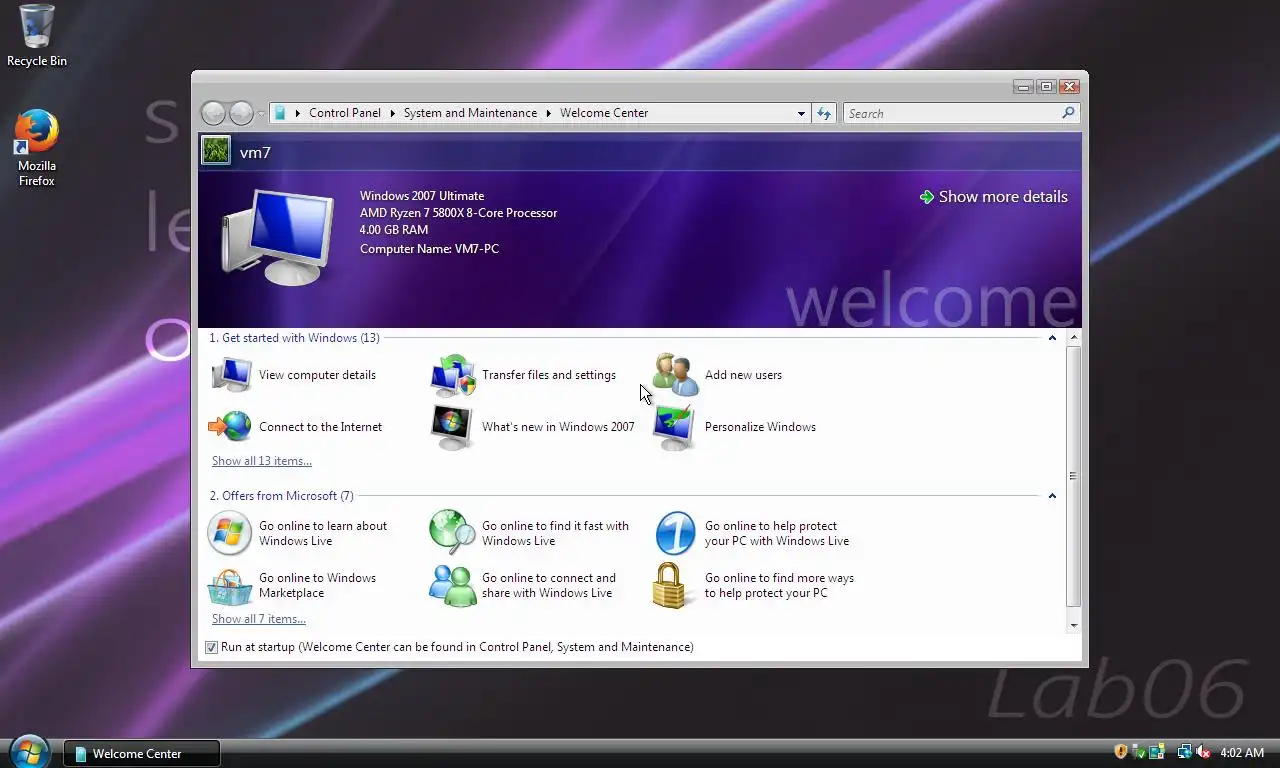This screenshot has height=768, width=1280.
Task: Click 1. Get started with Windows (13) heading
Action: pos(294,338)
